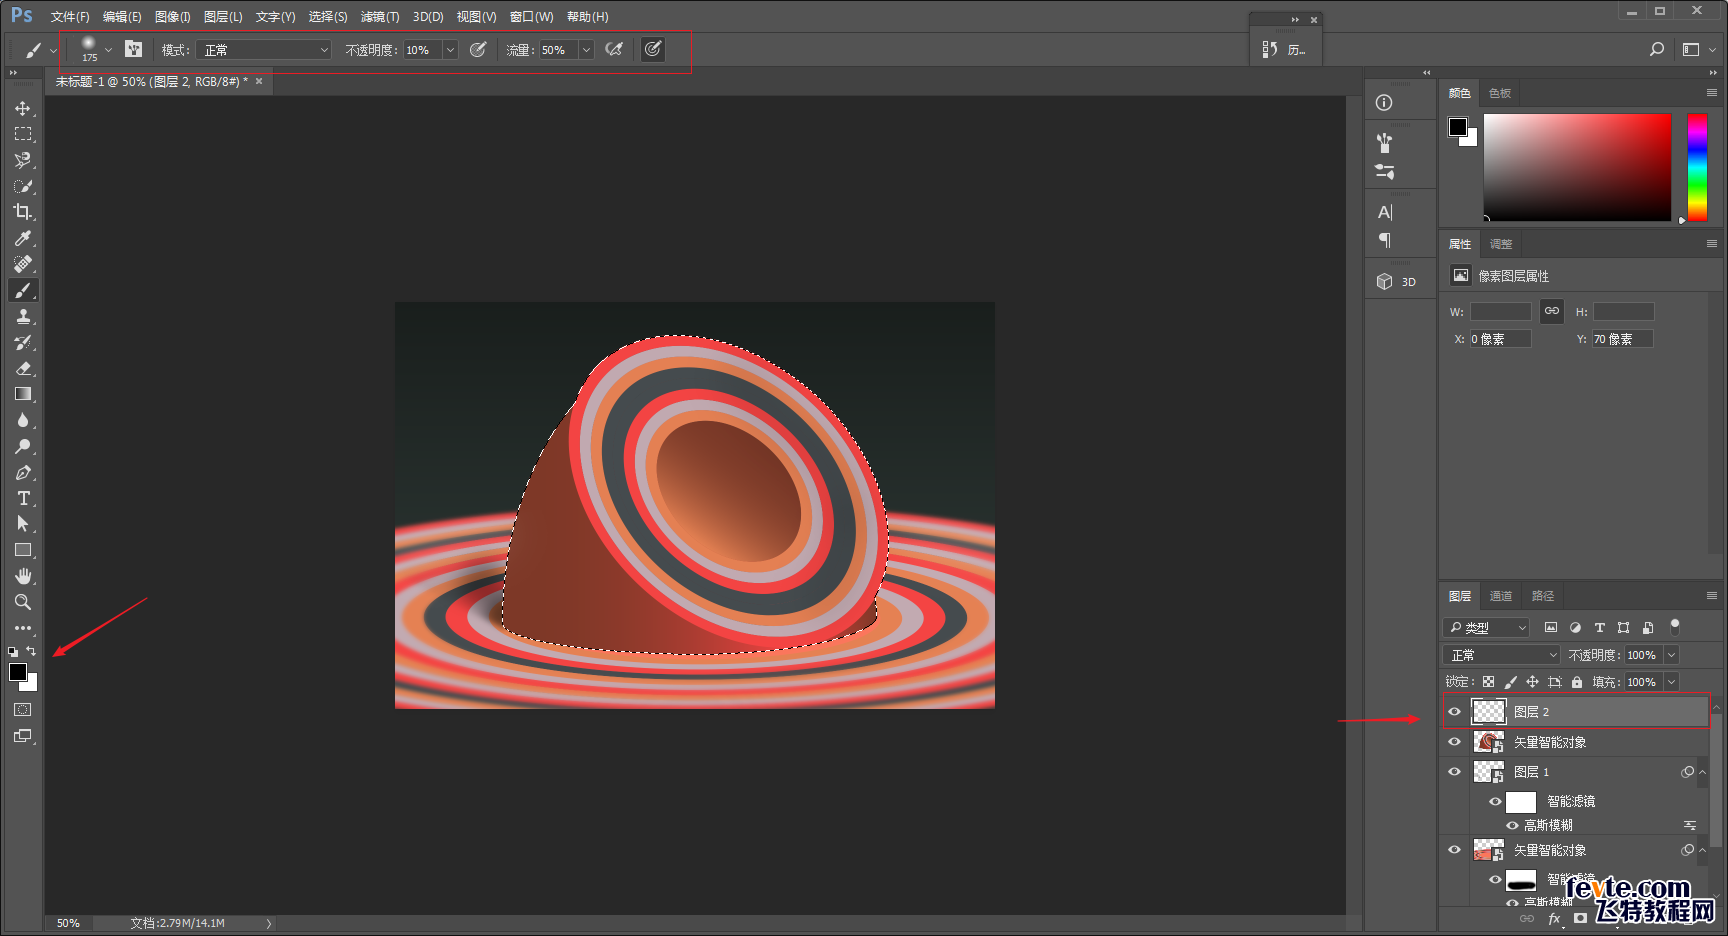Select the Zoom tool

pyautogui.click(x=22, y=602)
